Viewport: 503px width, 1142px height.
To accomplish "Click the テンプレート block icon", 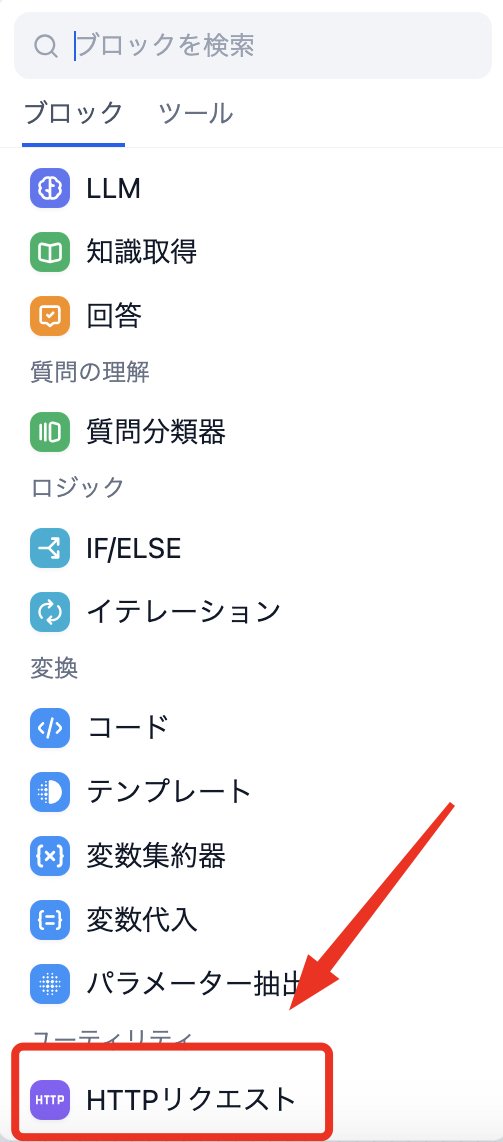I will tap(50, 791).
